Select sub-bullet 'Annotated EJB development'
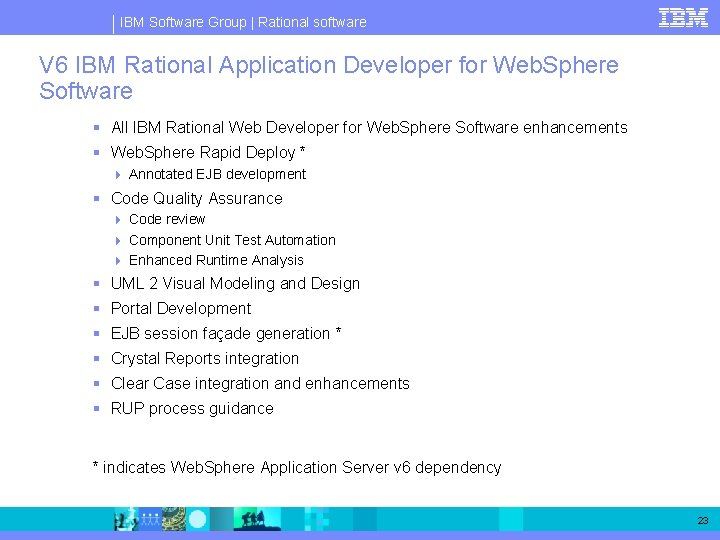Screen dimensions: 720x540 (x=217, y=174)
